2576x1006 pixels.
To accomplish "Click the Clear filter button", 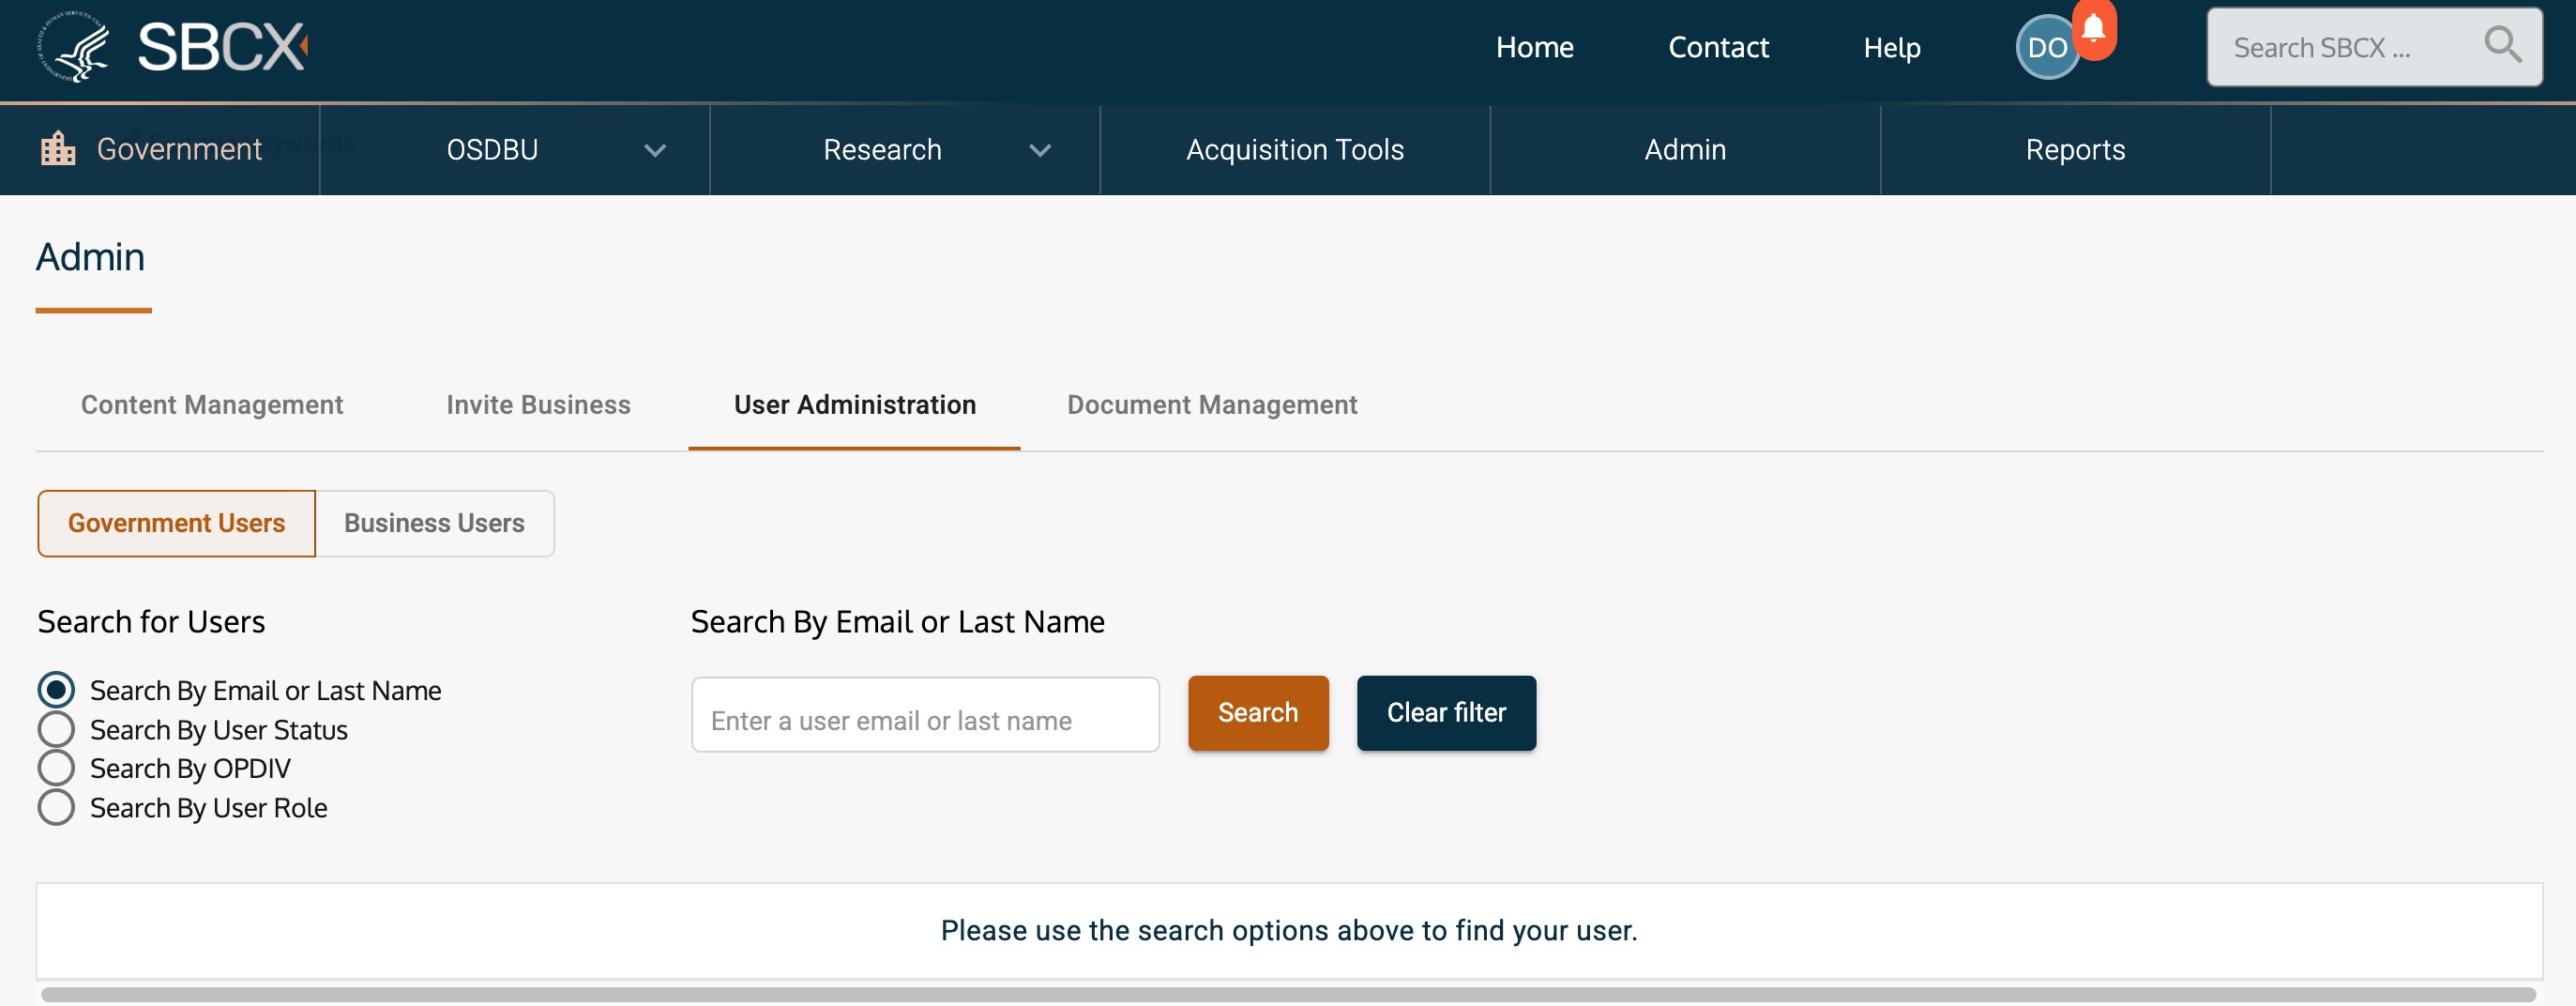I will [1446, 713].
